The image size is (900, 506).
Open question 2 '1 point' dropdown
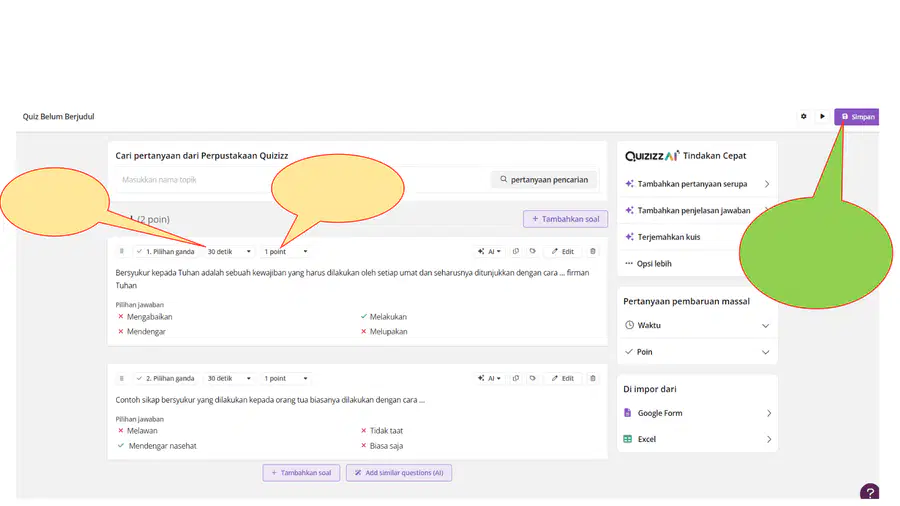pyautogui.click(x=286, y=378)
